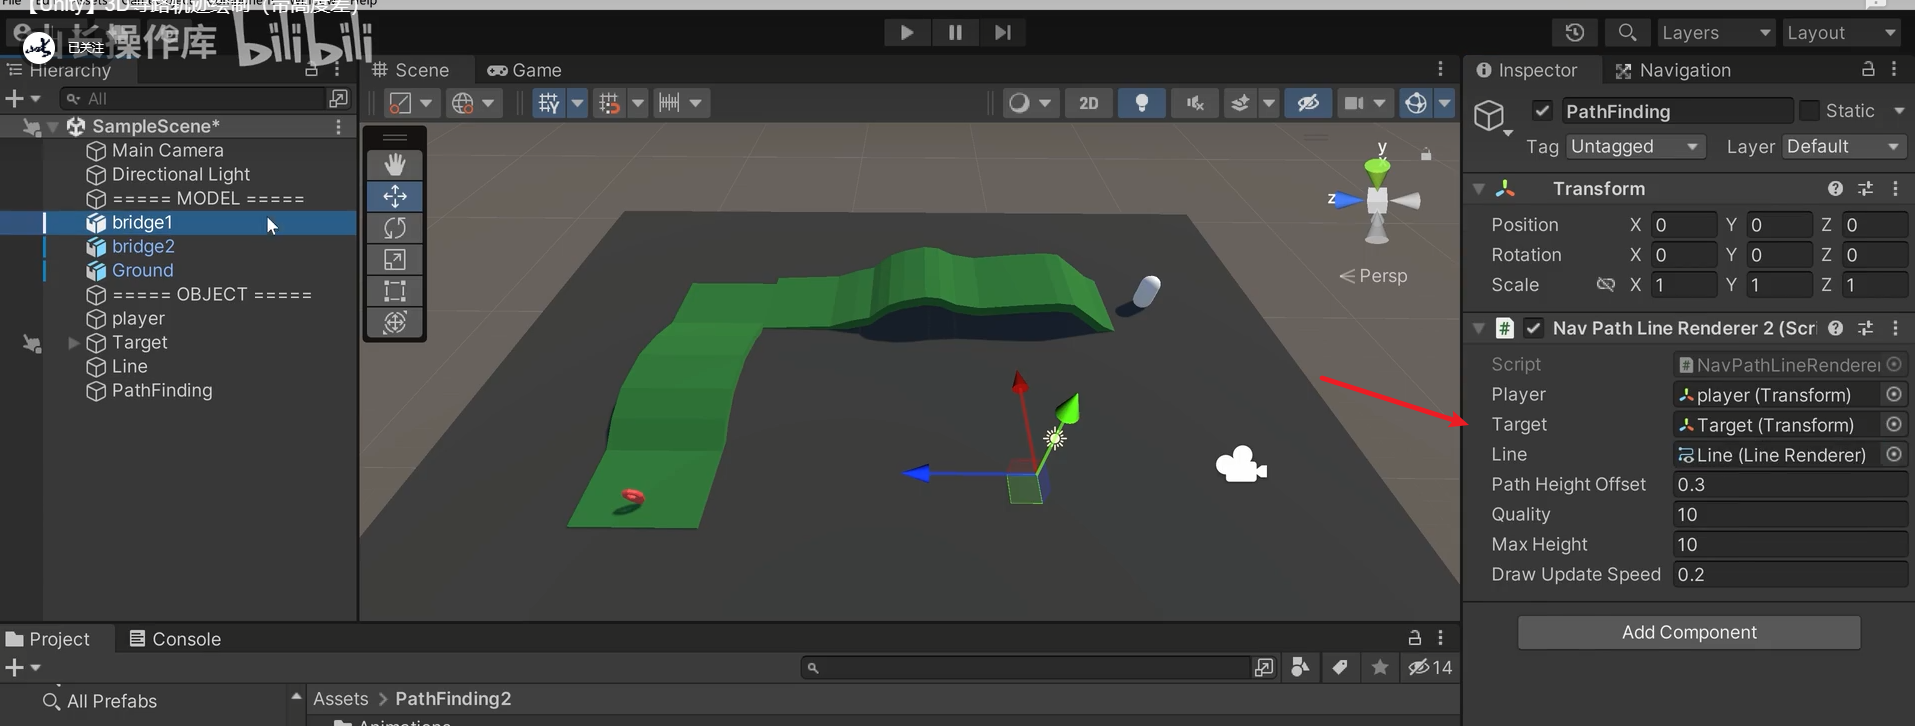Open object picker for Player field

tap(1894, 394)
